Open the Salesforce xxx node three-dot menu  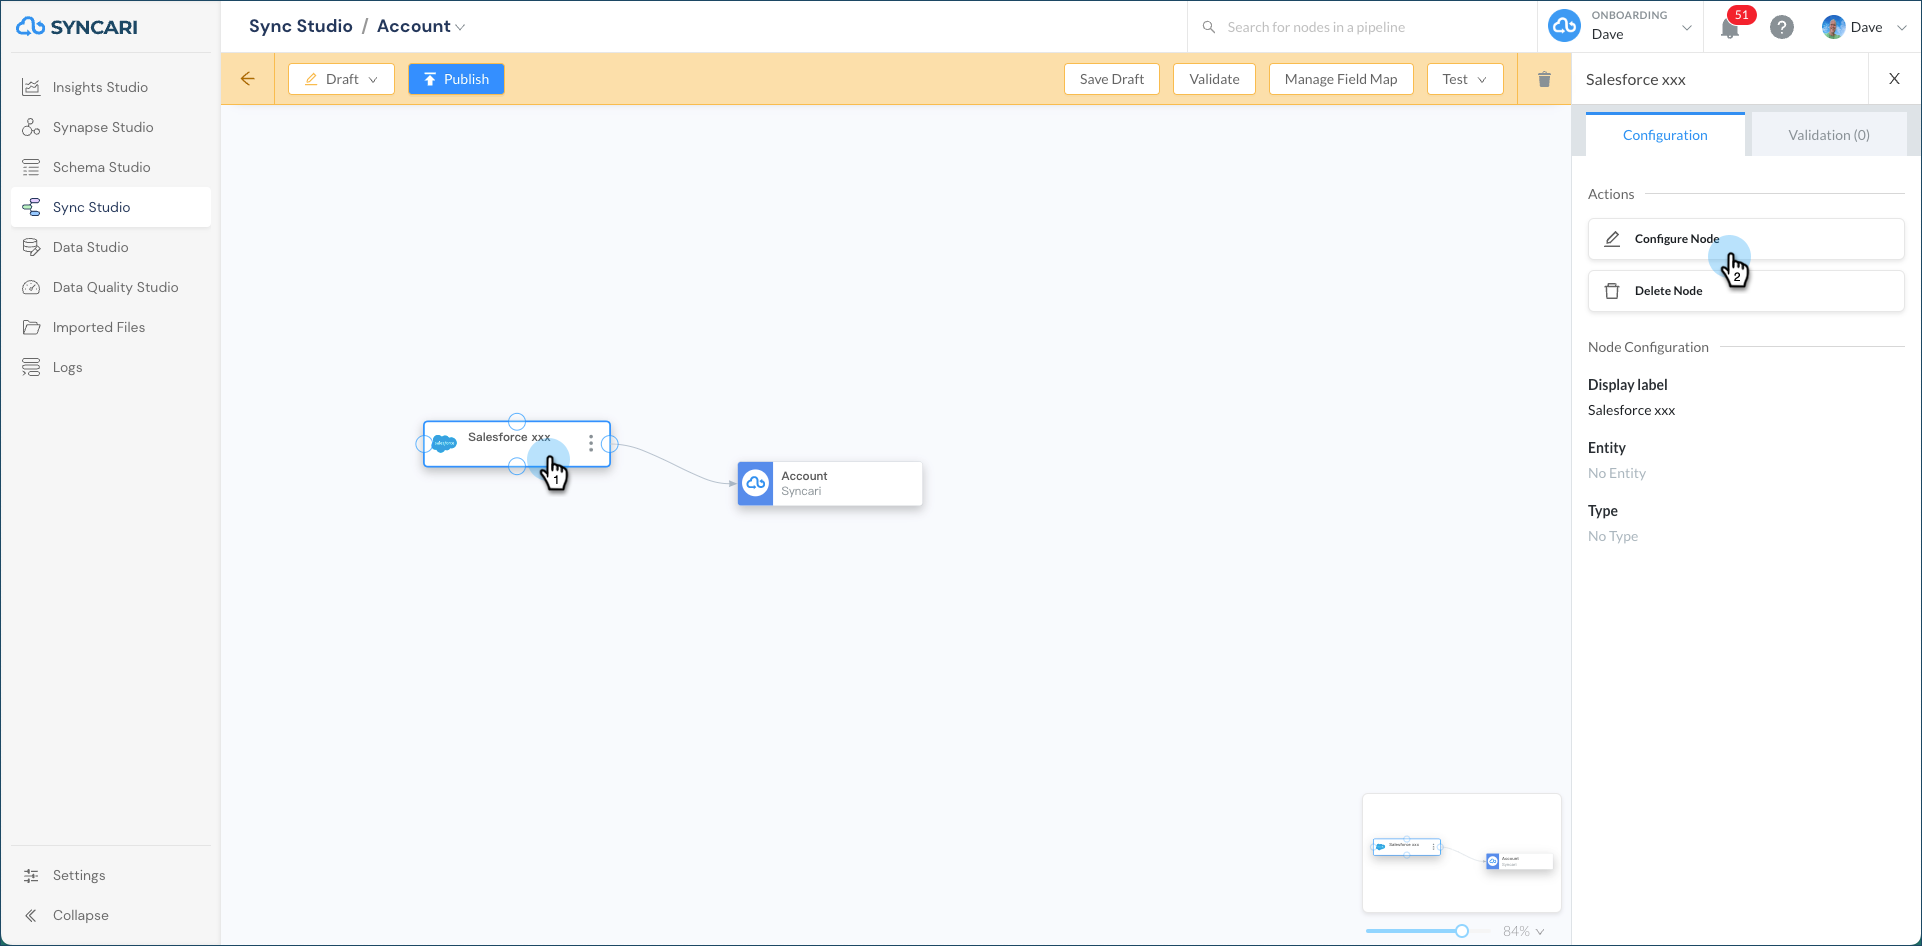[x=591, y=443]
